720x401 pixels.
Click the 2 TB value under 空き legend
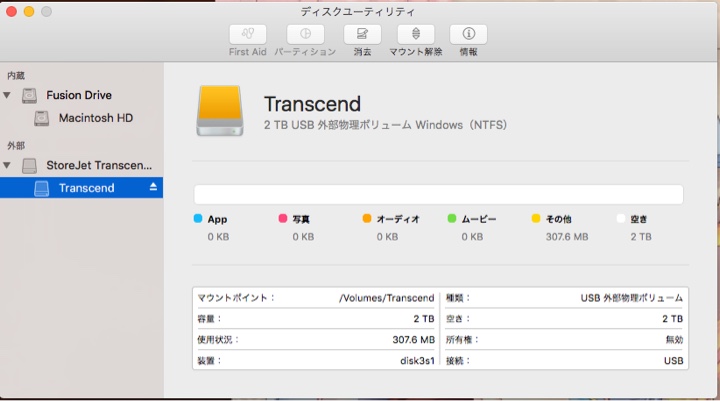point(641,237)
